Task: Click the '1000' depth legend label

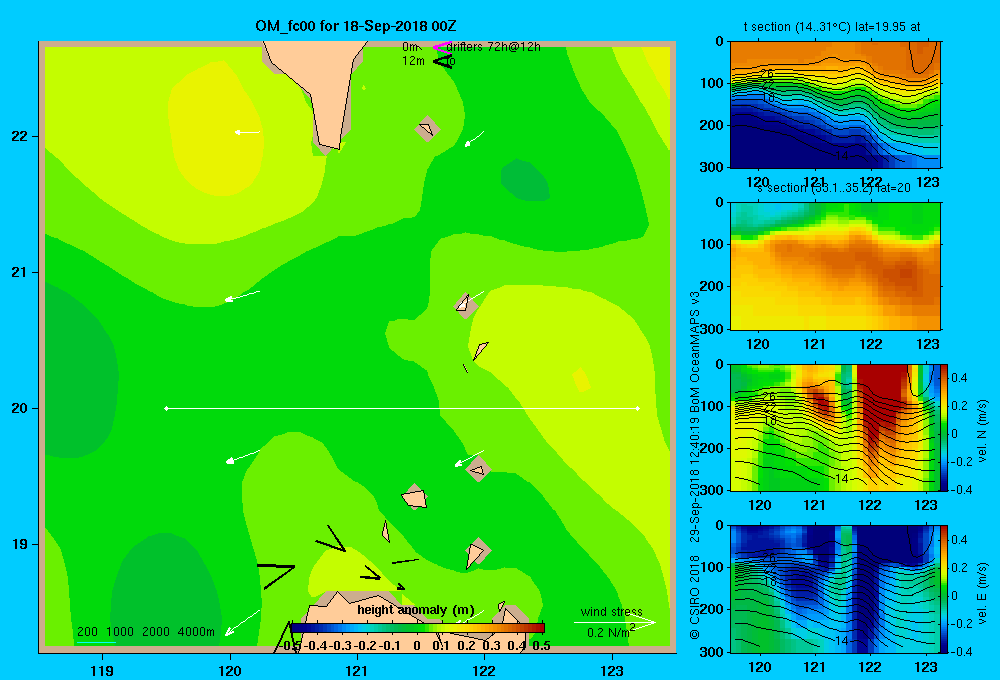Action: click(120, 632)
